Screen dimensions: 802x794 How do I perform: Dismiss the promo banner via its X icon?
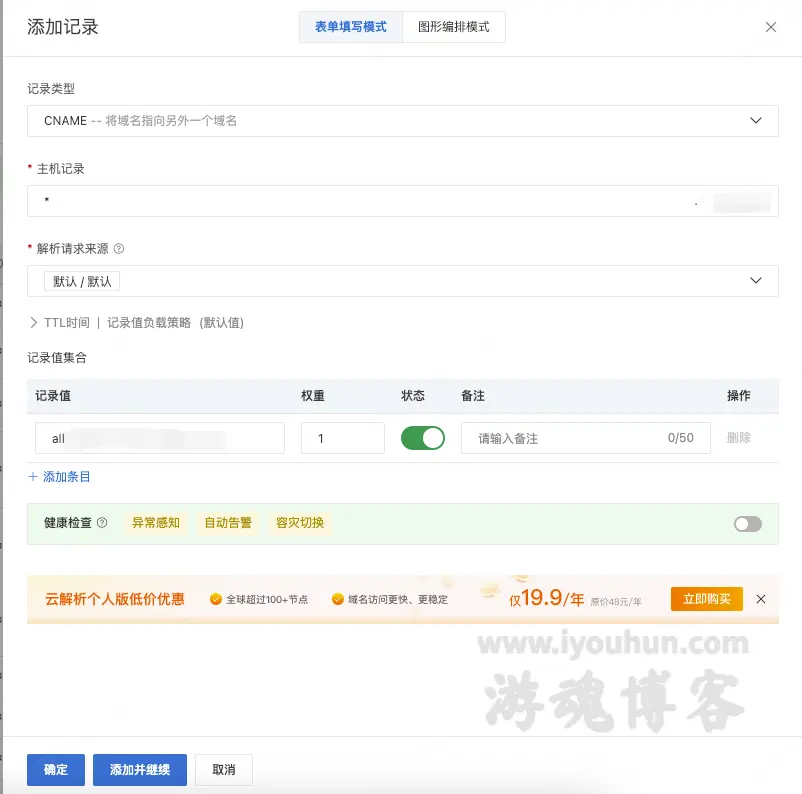[x=761, y=598]
